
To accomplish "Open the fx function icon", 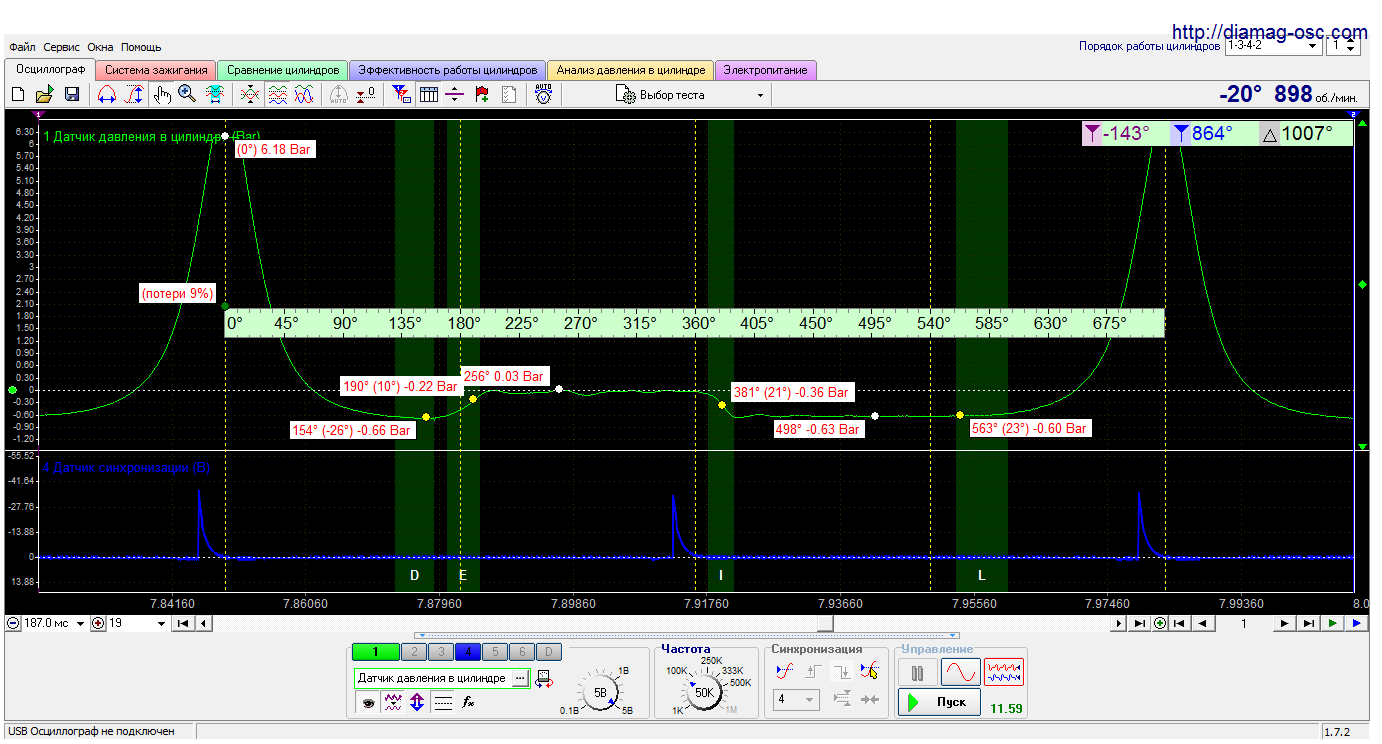I will coord(468,702).
